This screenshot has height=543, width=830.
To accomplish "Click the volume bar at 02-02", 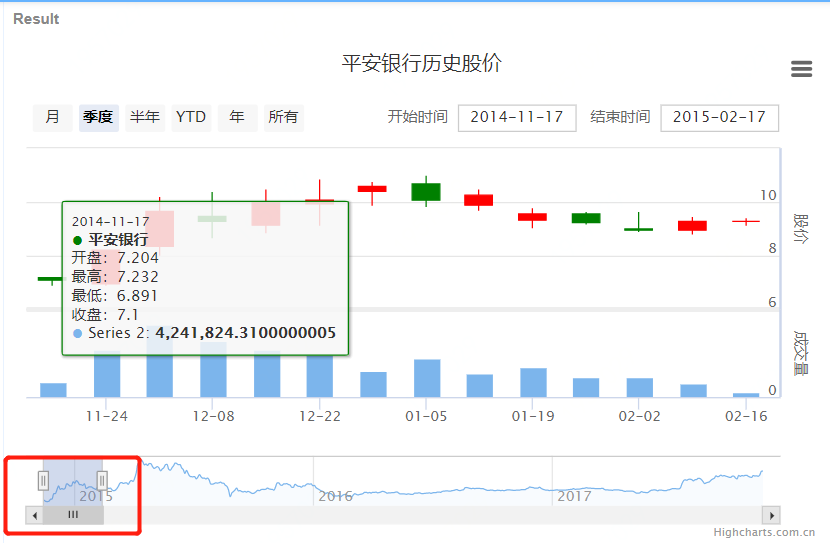I will click(639, 387).
